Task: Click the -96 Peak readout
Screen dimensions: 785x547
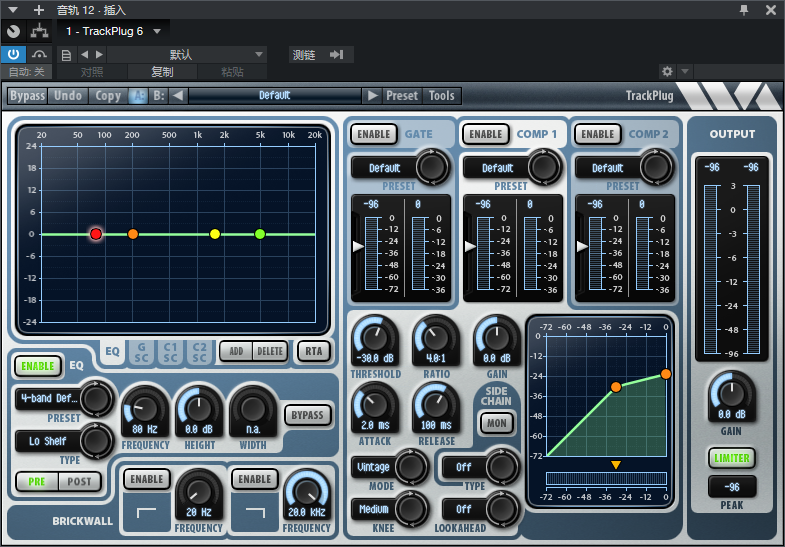Action: point(731,487)
